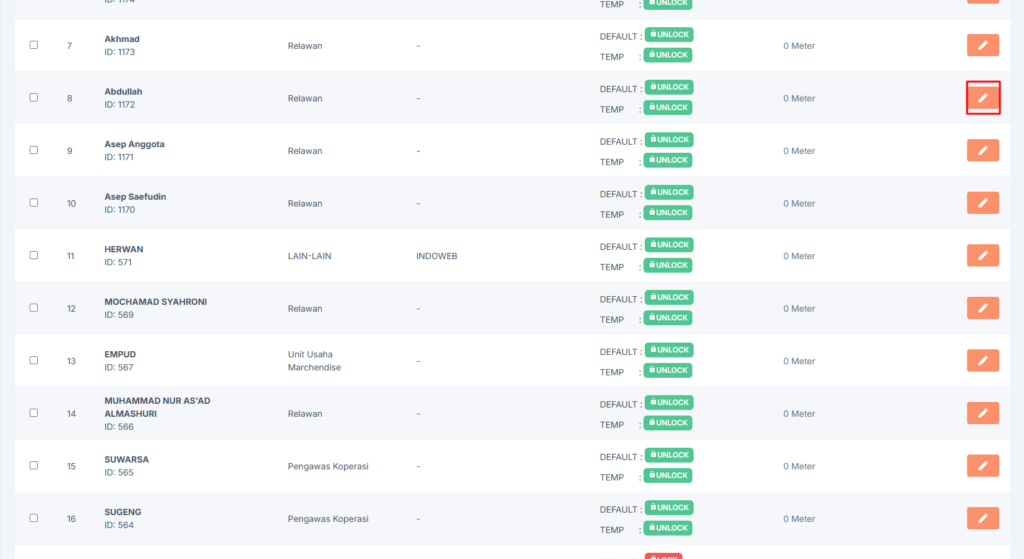The width and height of the screenshot is (1024, 559).
Task: Click the pencil edit icon for HERWAN
Action: pos(982,255)
